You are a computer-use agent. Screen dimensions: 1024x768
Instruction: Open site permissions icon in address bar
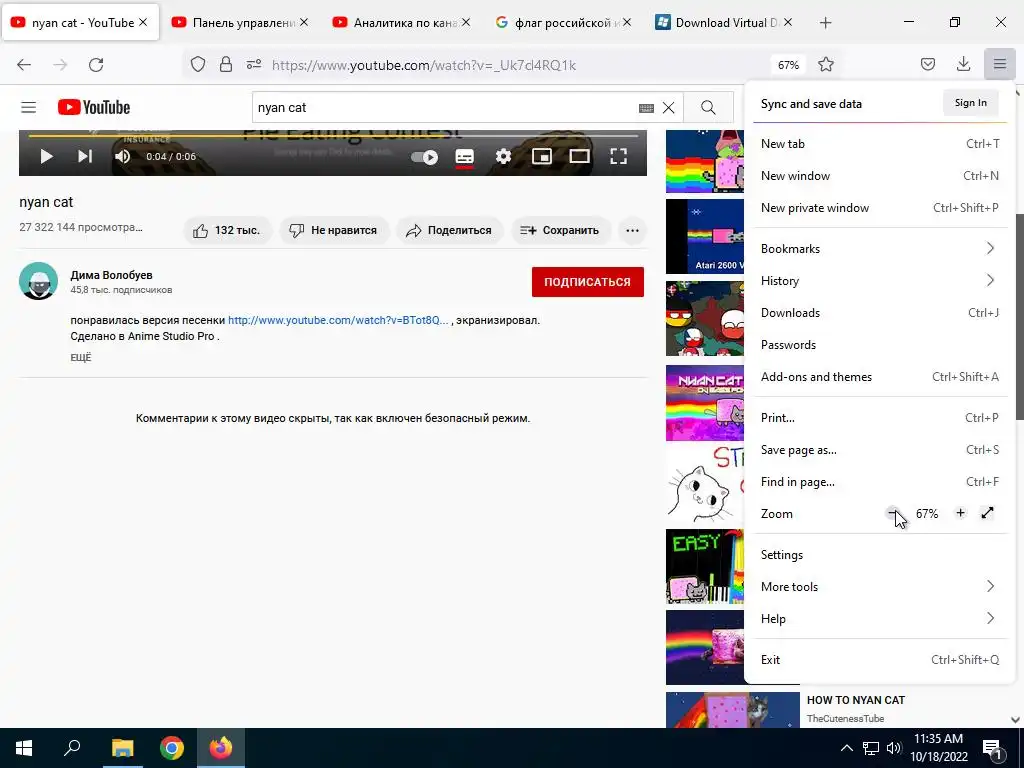(254, 65)
